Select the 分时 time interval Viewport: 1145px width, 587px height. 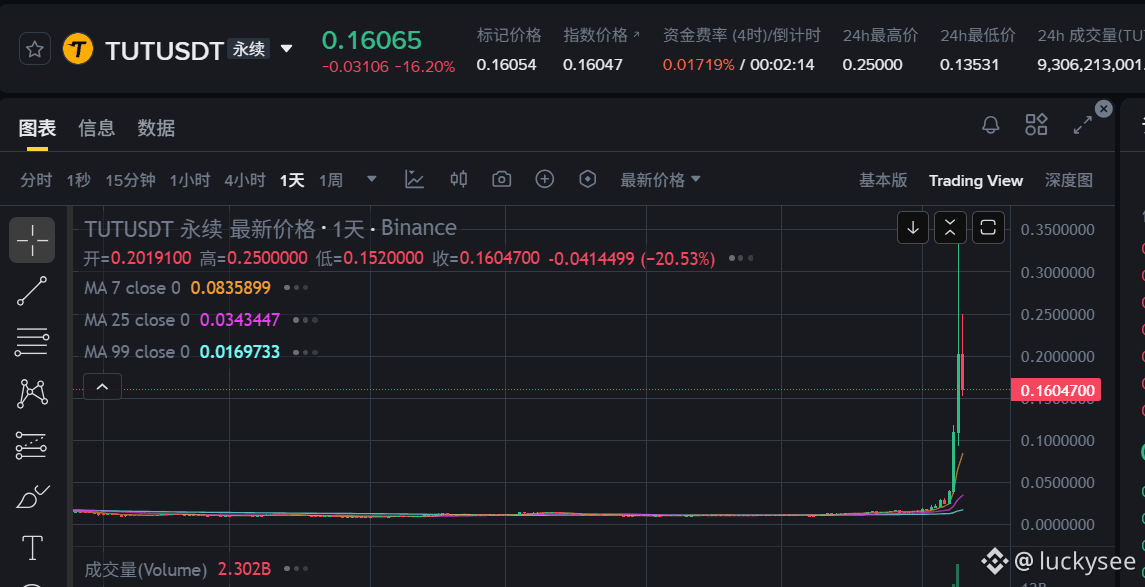pyautogui.click(x=37, y=180)
